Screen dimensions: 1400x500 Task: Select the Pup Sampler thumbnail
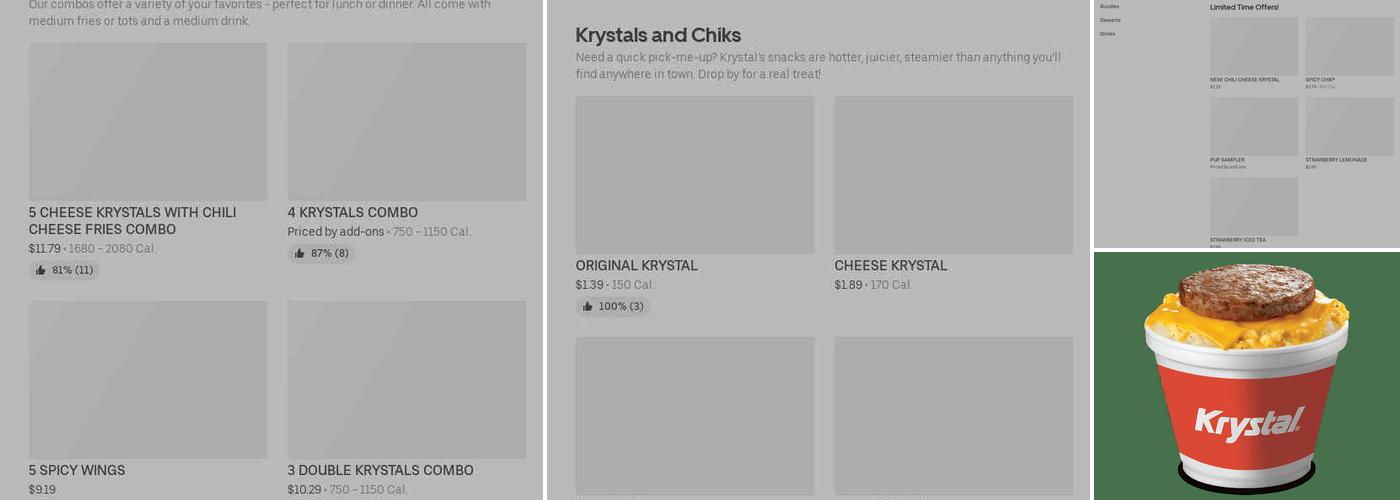tap(1253, 126)
